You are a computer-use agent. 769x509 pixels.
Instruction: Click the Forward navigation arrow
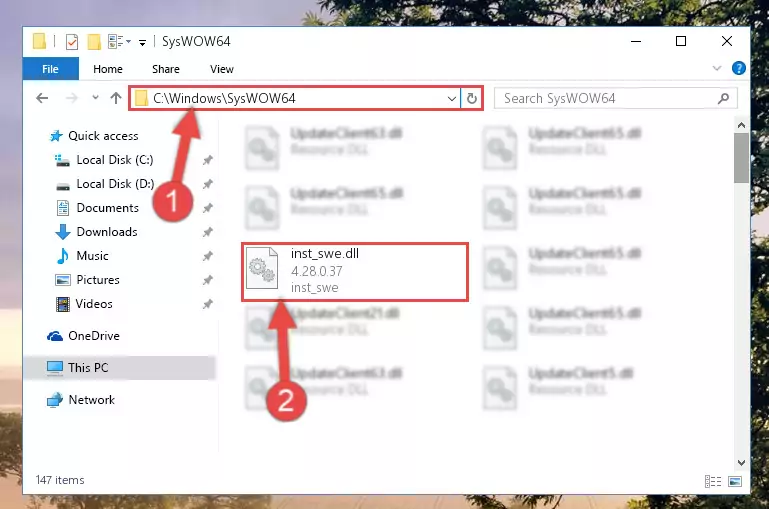pyautogui.click(x=72, y=98)
